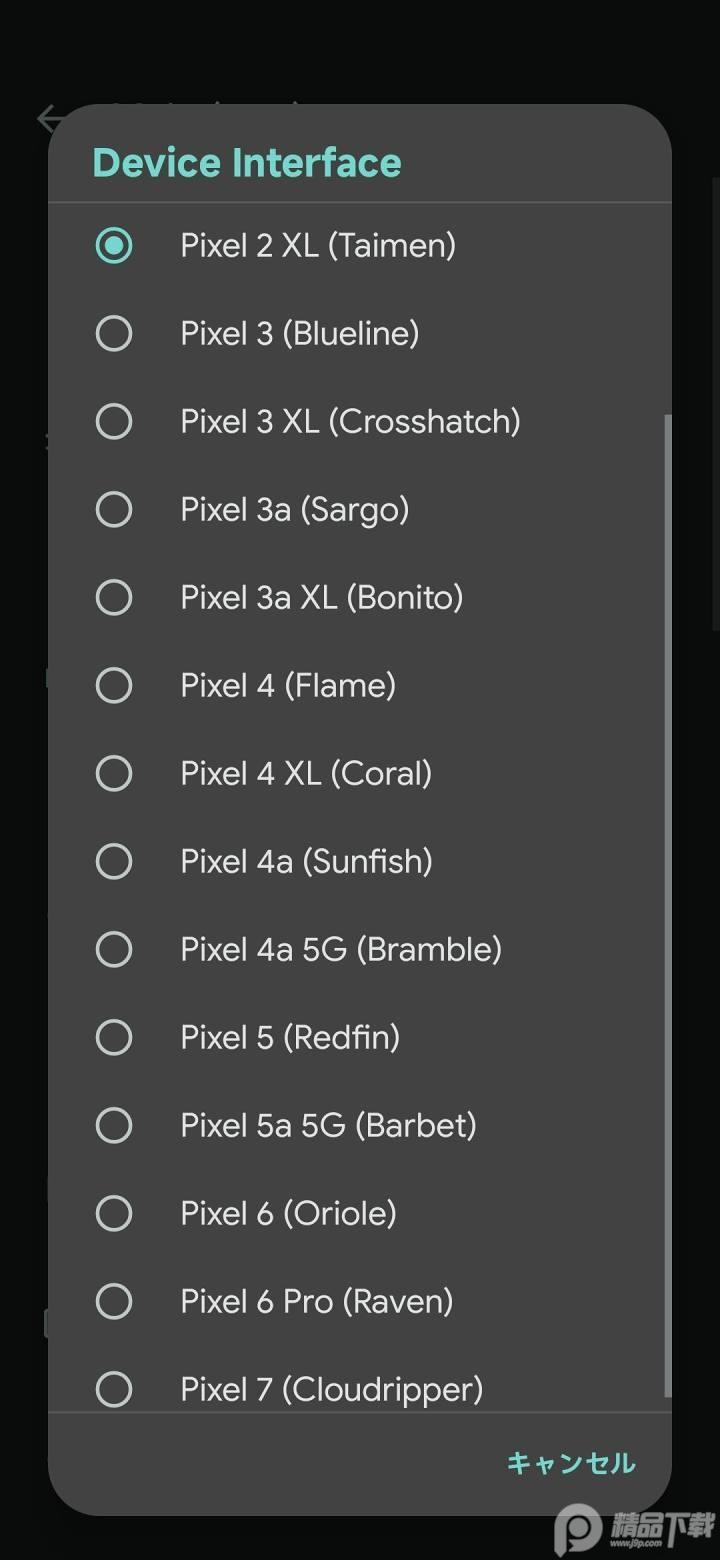Image resolution: width=720 pixels, height=1560 pixels.
Task: Choose Pixel 3 (Blueline) radio option
Action: pyautogui.click(x=113, y=333)
